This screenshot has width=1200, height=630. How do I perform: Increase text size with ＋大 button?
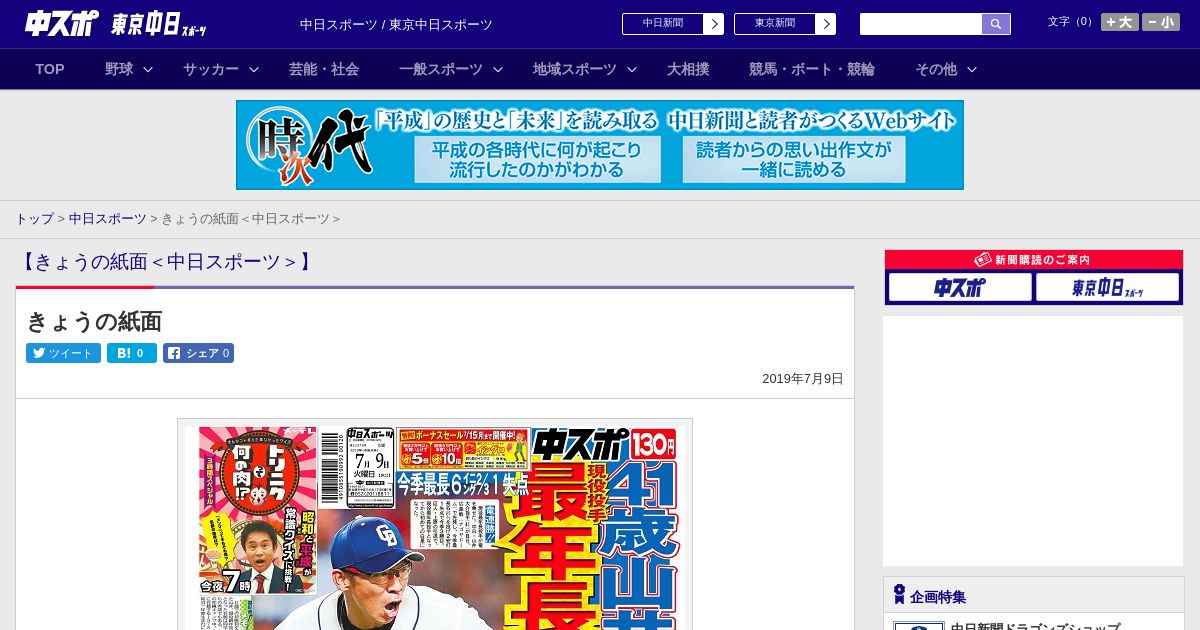click(x=1120, y=22)
